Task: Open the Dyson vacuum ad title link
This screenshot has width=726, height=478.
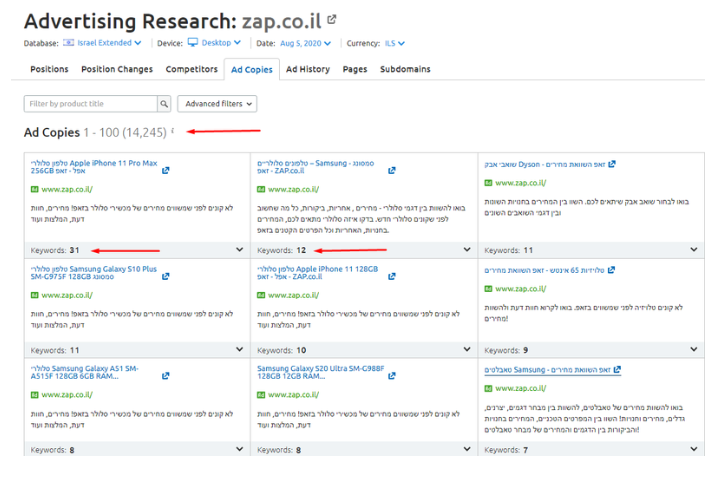Action: coord(544,164)
